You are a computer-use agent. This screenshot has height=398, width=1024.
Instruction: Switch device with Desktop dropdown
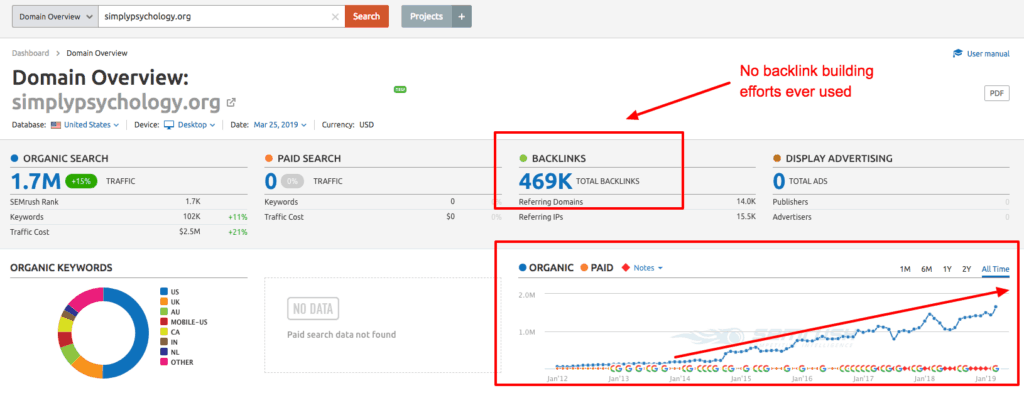coord(198,125)
